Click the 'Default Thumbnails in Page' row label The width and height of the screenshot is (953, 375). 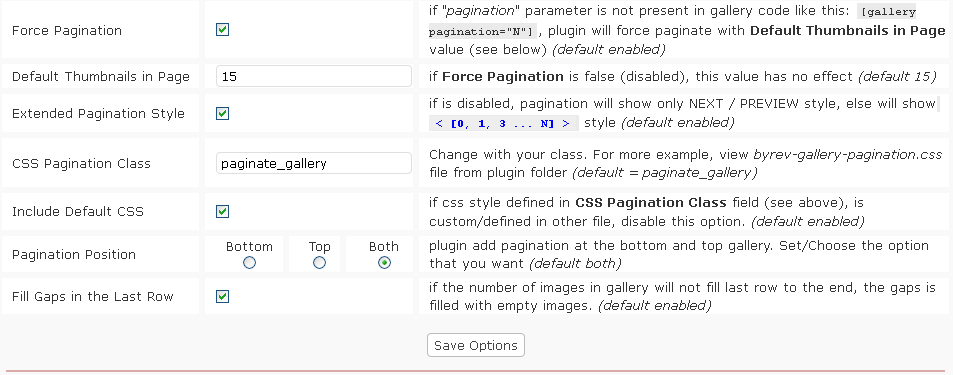101,77
